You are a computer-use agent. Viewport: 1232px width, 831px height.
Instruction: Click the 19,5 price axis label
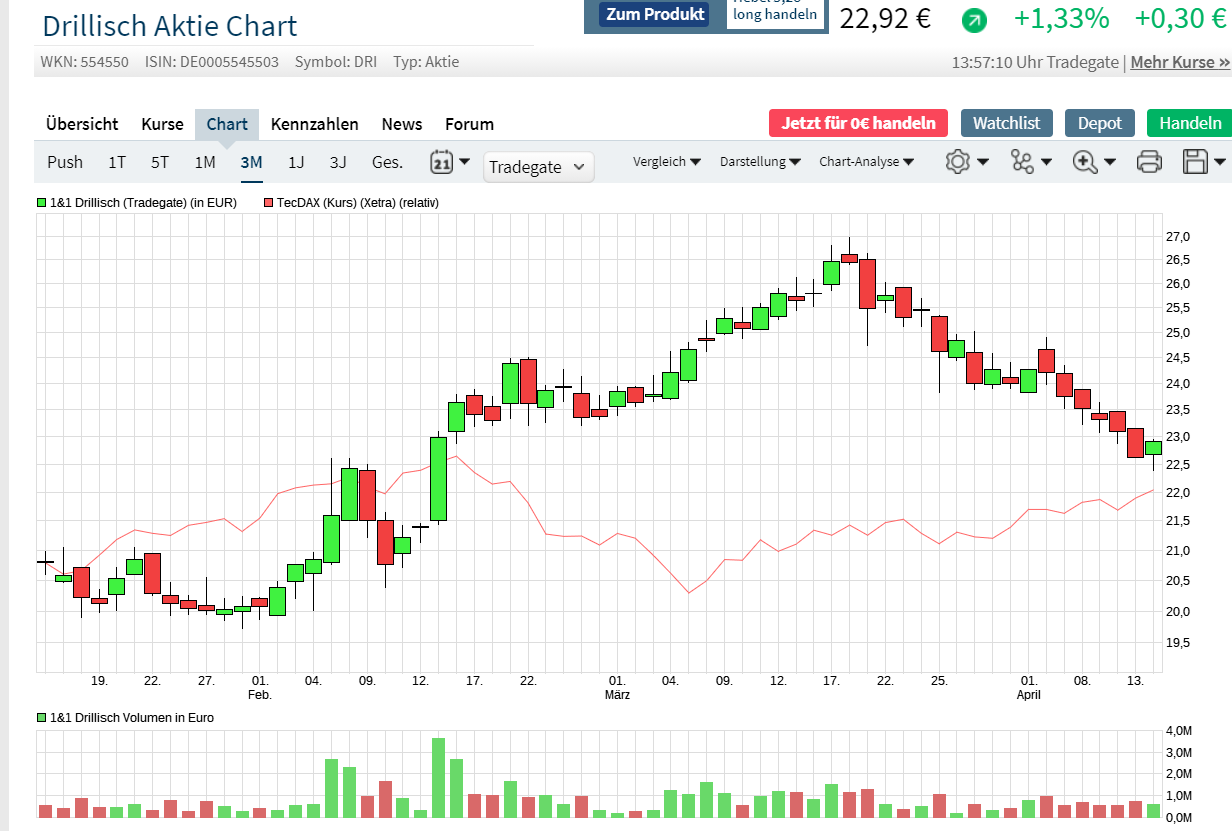(x=1178, y=642)
